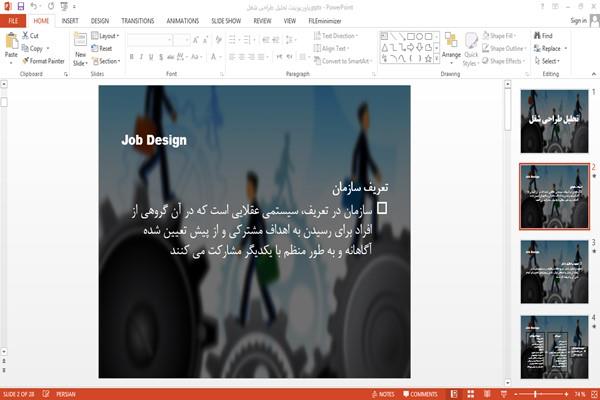Image resolution: width=600 pixels, height=400 pixels.
Task: Click the spell check icon in status bar
Action: 46,394
